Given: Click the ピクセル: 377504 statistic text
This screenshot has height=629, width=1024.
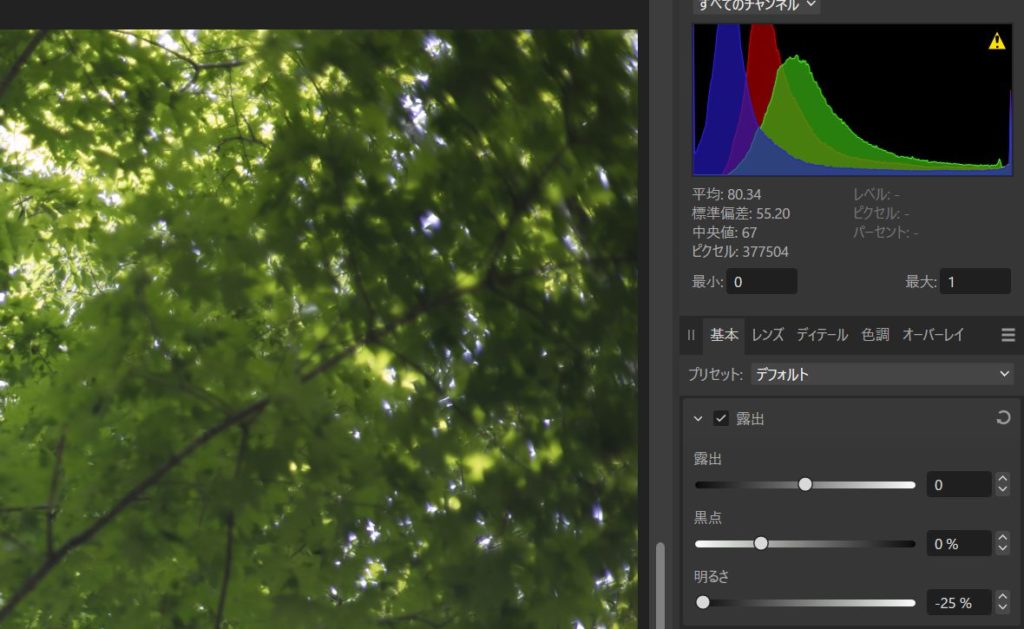Looking at the screenshot, I should pos(740,251).
